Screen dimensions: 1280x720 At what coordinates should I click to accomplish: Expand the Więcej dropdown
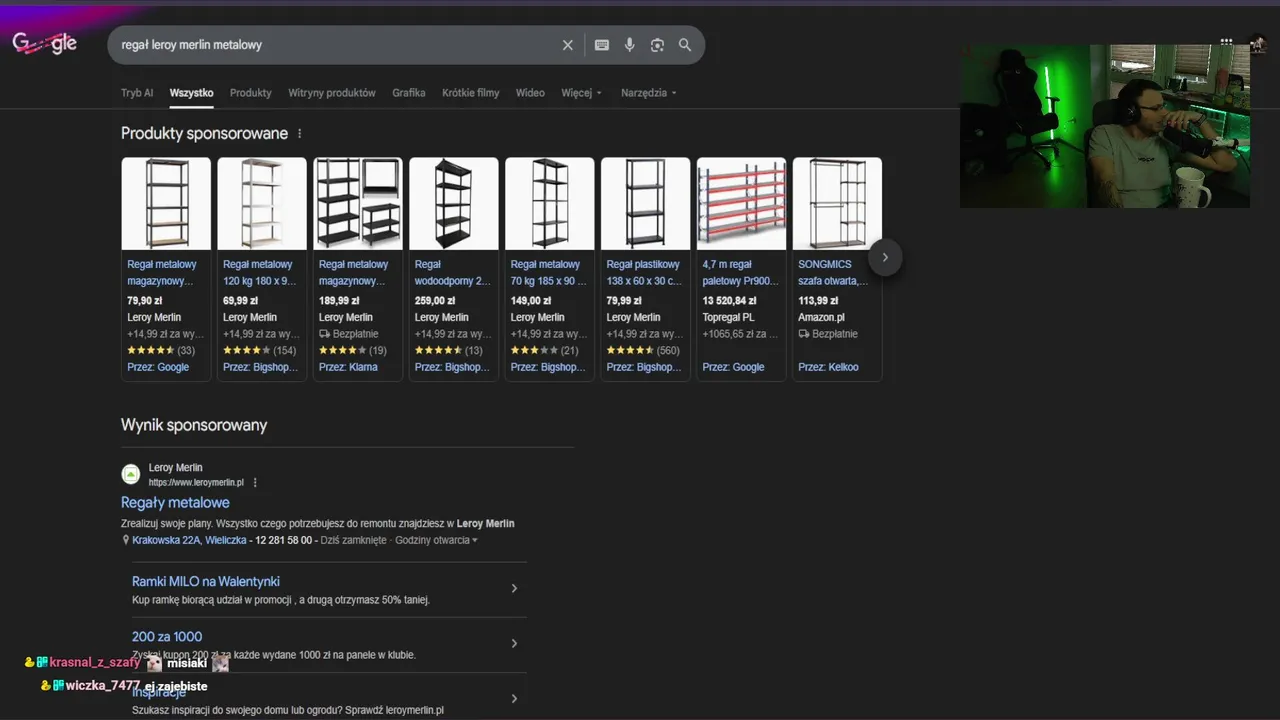(x=581, y=93)
